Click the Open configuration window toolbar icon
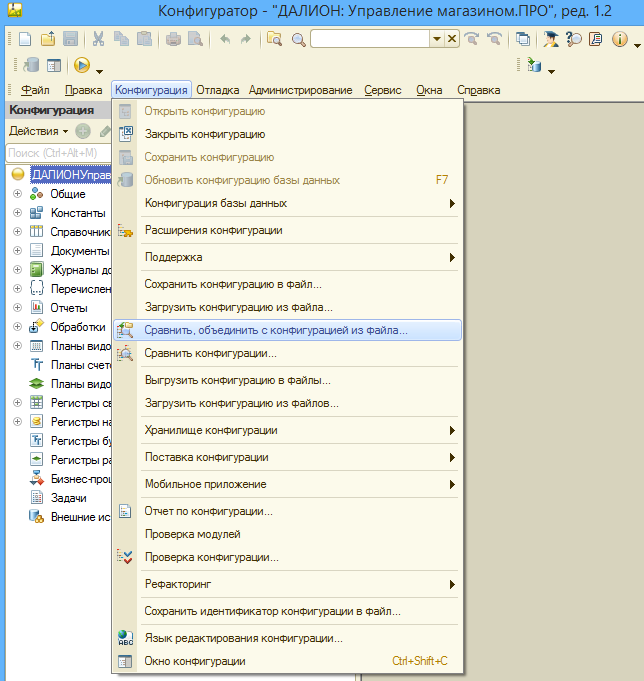Viewport: 644px width, 681px height. pyautogui.click(x=54, y=66)
